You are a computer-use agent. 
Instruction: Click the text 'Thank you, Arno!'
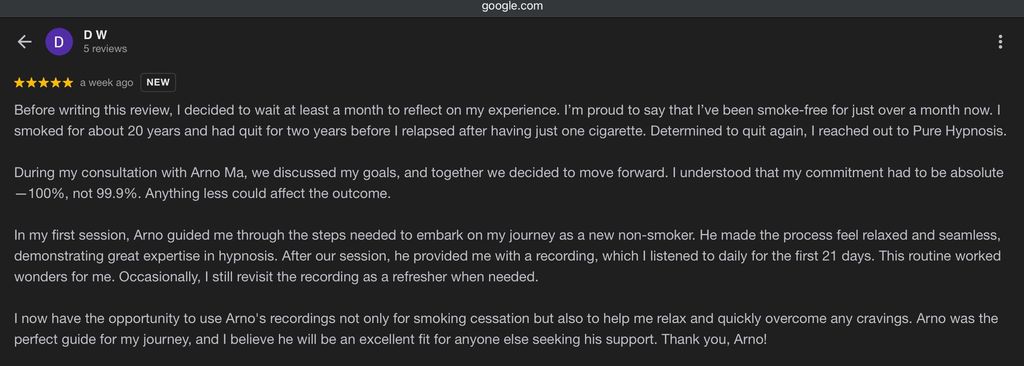tap(717, 341)
